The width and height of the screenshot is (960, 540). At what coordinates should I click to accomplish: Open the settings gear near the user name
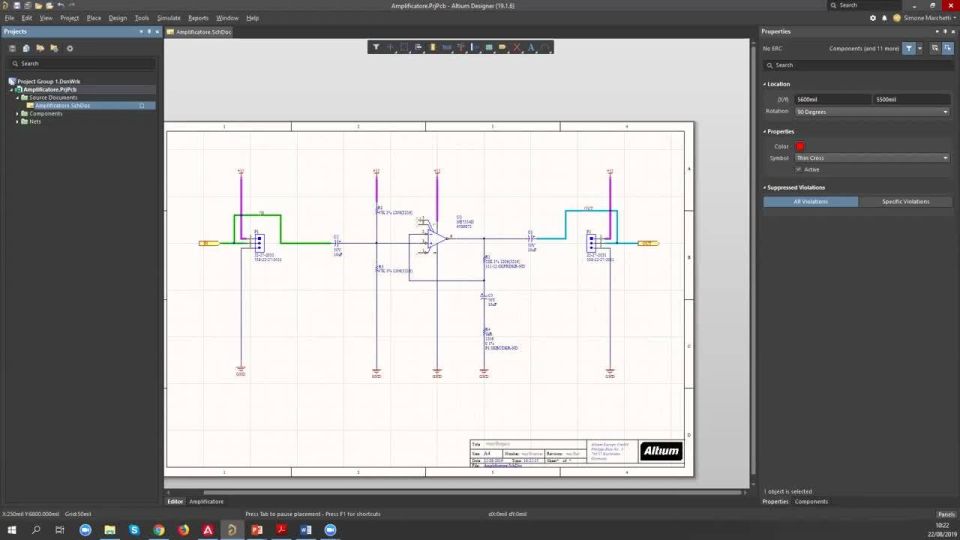(x=873, y=18)
